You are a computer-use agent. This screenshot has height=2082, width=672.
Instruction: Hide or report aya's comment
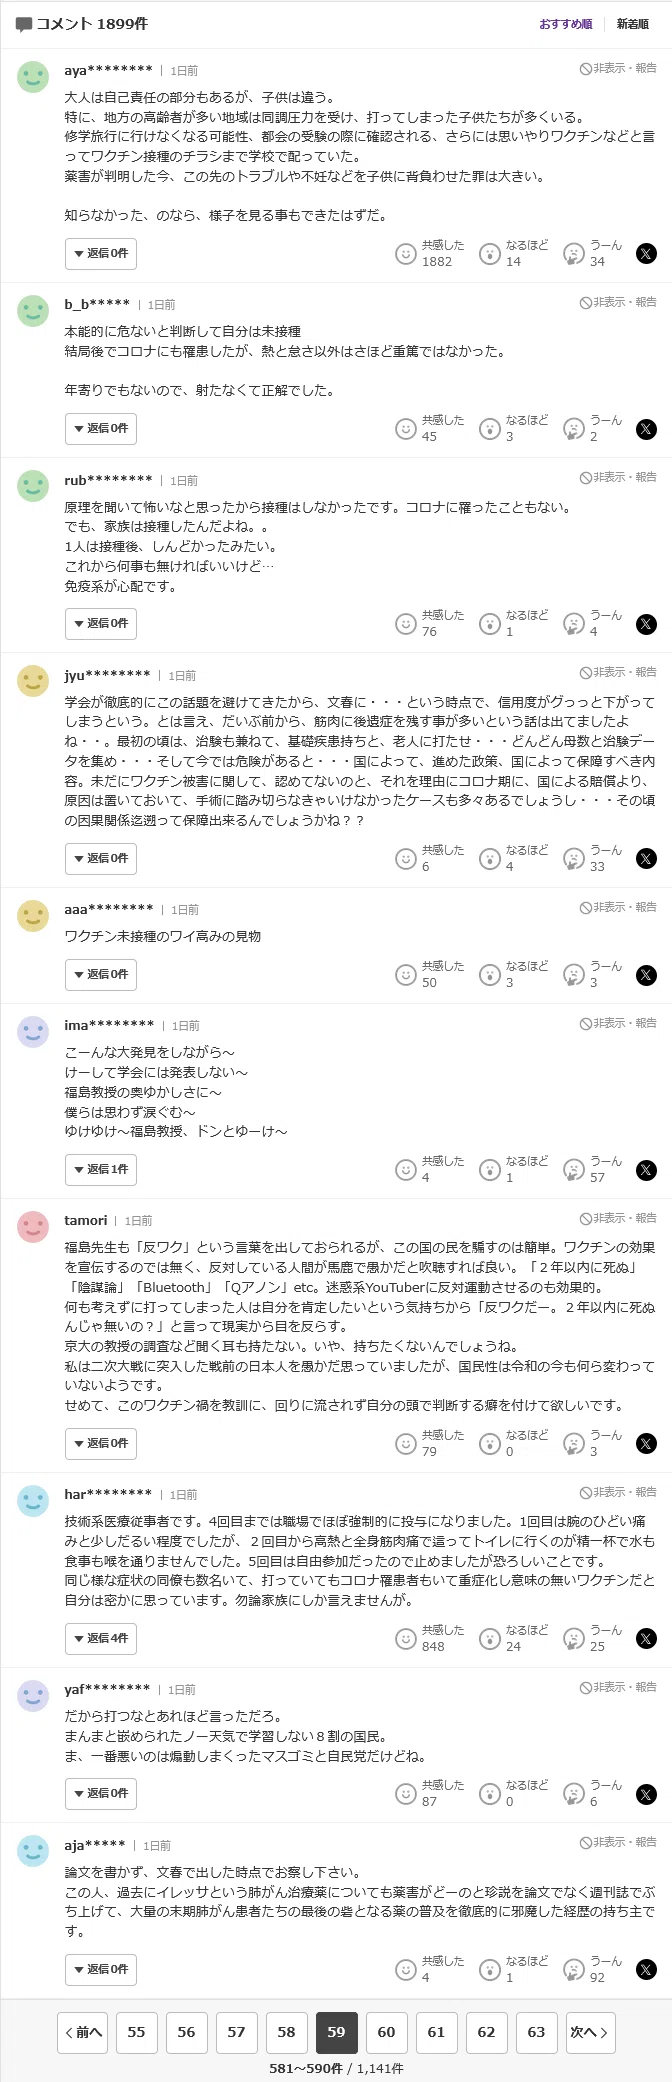coord(619,68)
